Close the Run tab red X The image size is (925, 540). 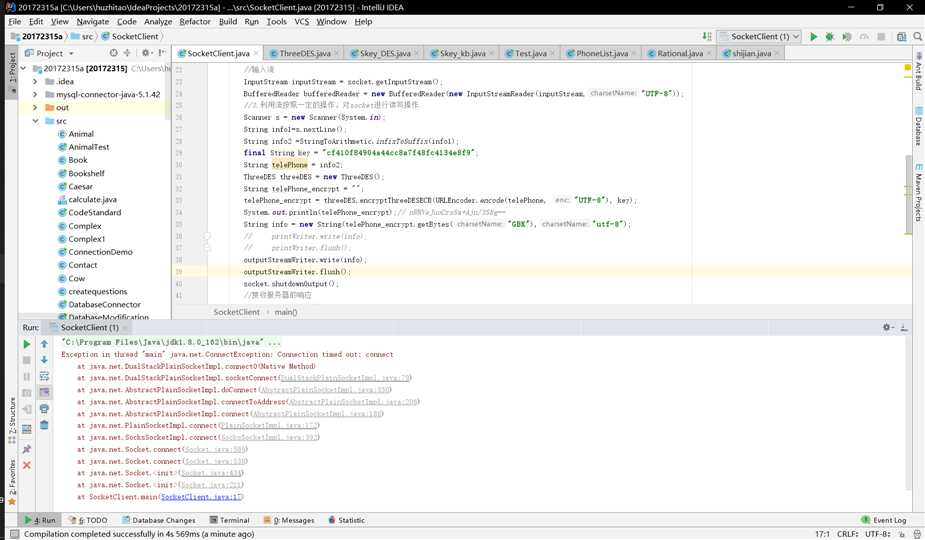tap(27, 466)
